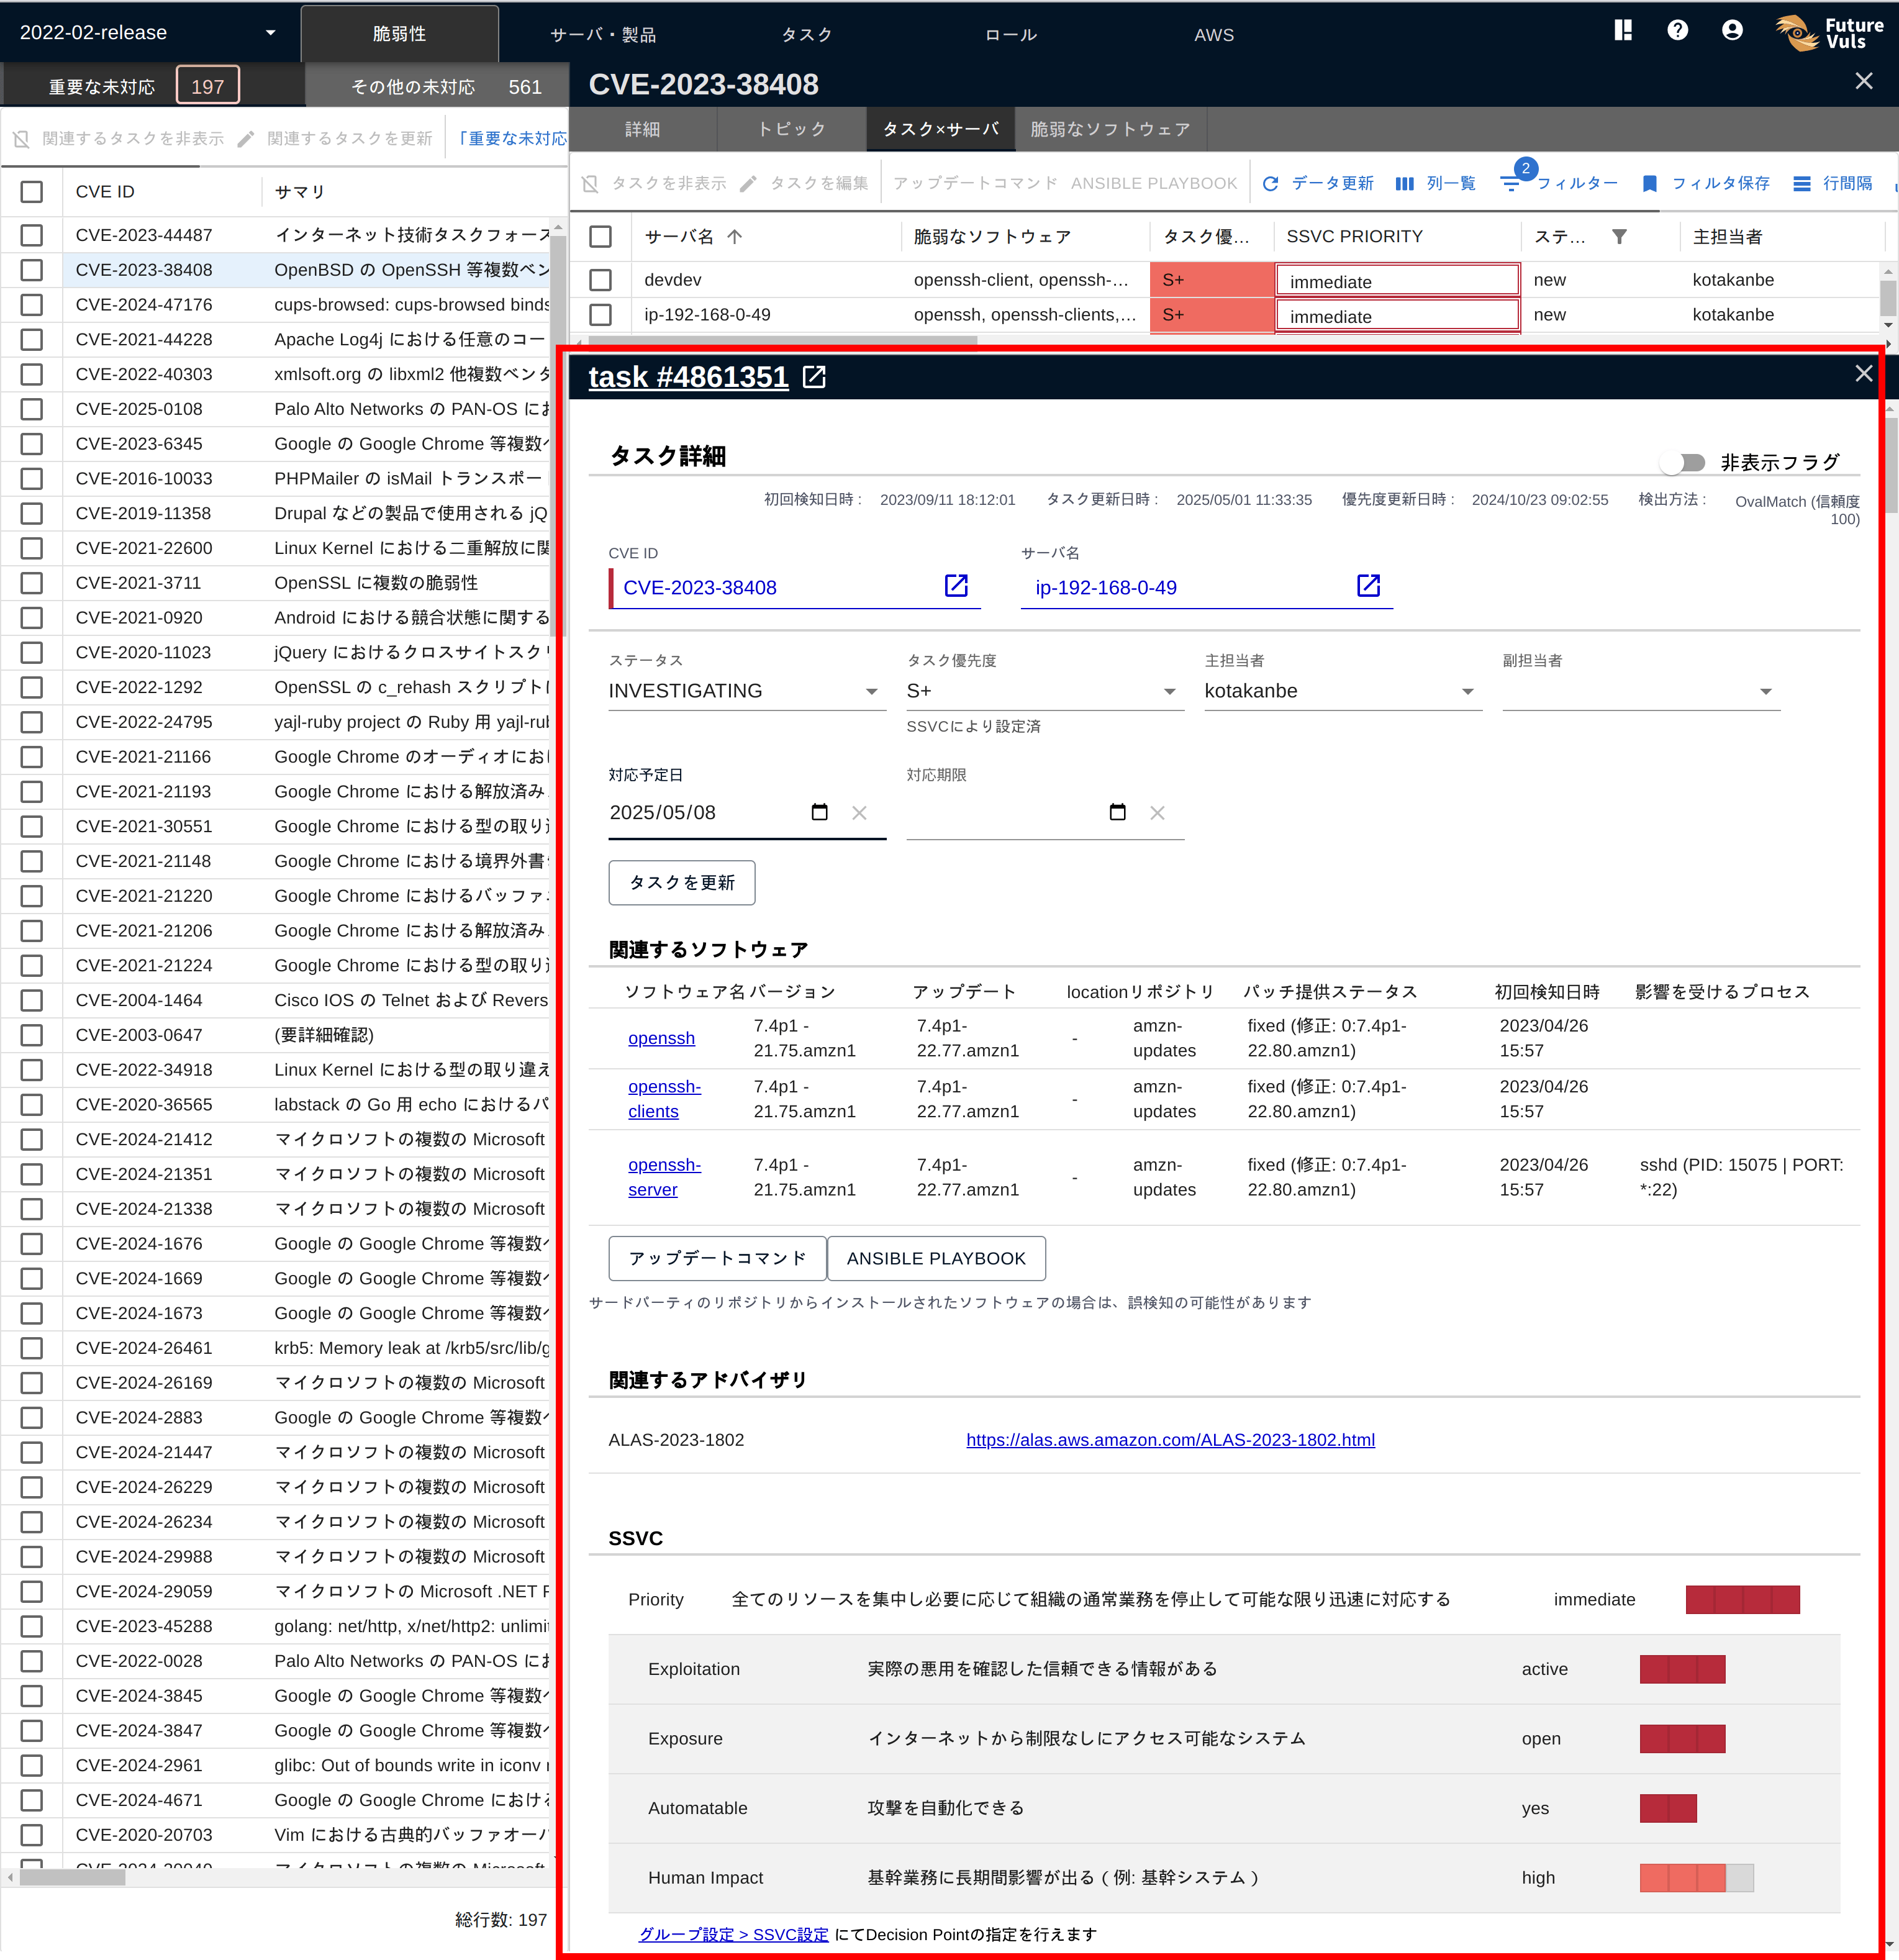Open the フィルター filter icon with badge 2

click(1511, 184)
